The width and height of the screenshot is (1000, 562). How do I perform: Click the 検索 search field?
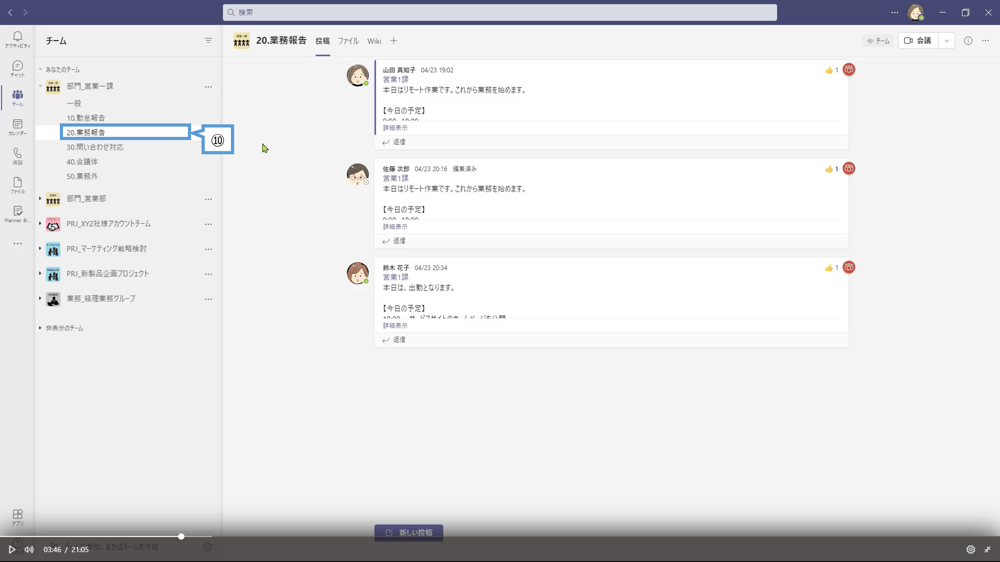coord(500,12)
